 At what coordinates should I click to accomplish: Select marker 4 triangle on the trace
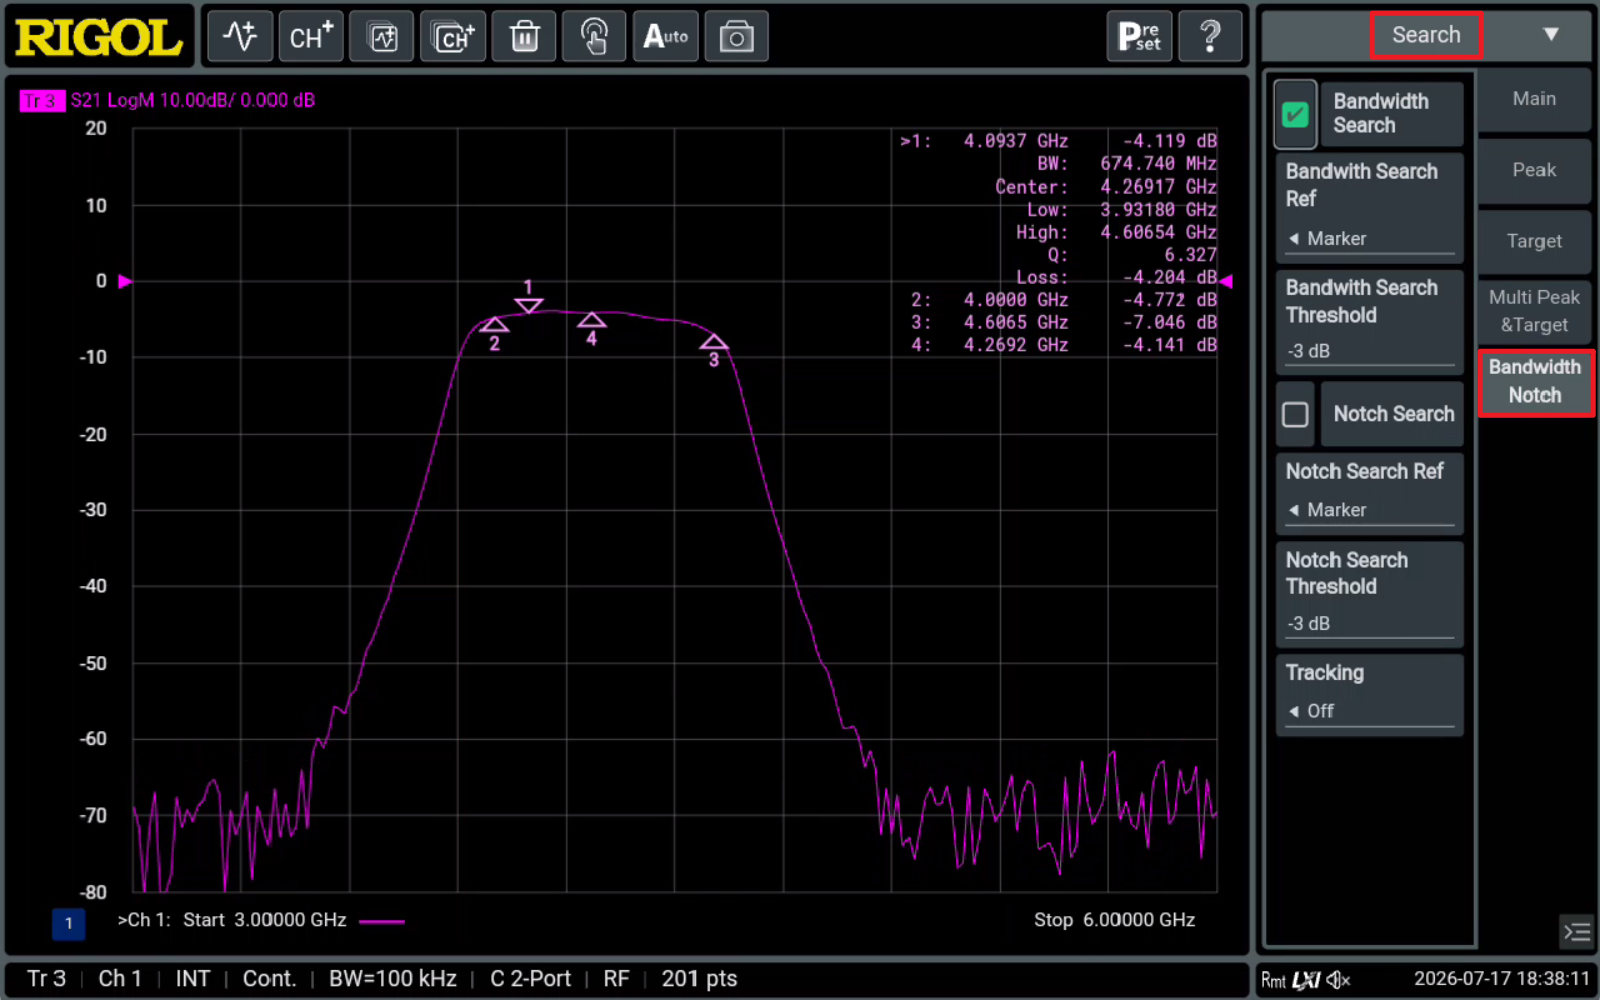(x=592, y=320)
